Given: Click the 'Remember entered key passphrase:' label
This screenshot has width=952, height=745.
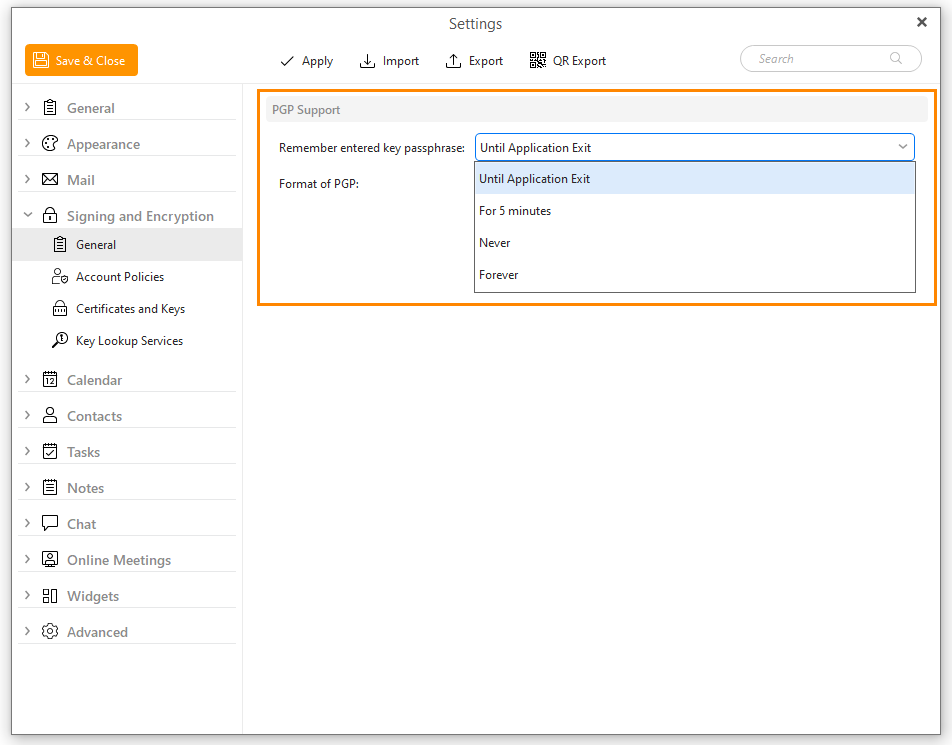Looking at the screenshot, I should click(x=372, y=148).
